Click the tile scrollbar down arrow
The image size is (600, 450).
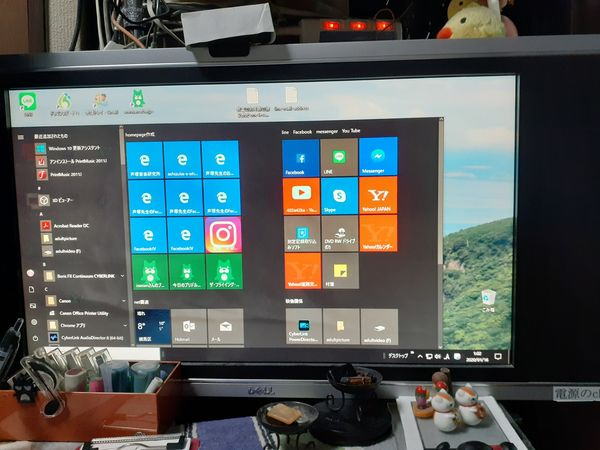click(440, 347)
